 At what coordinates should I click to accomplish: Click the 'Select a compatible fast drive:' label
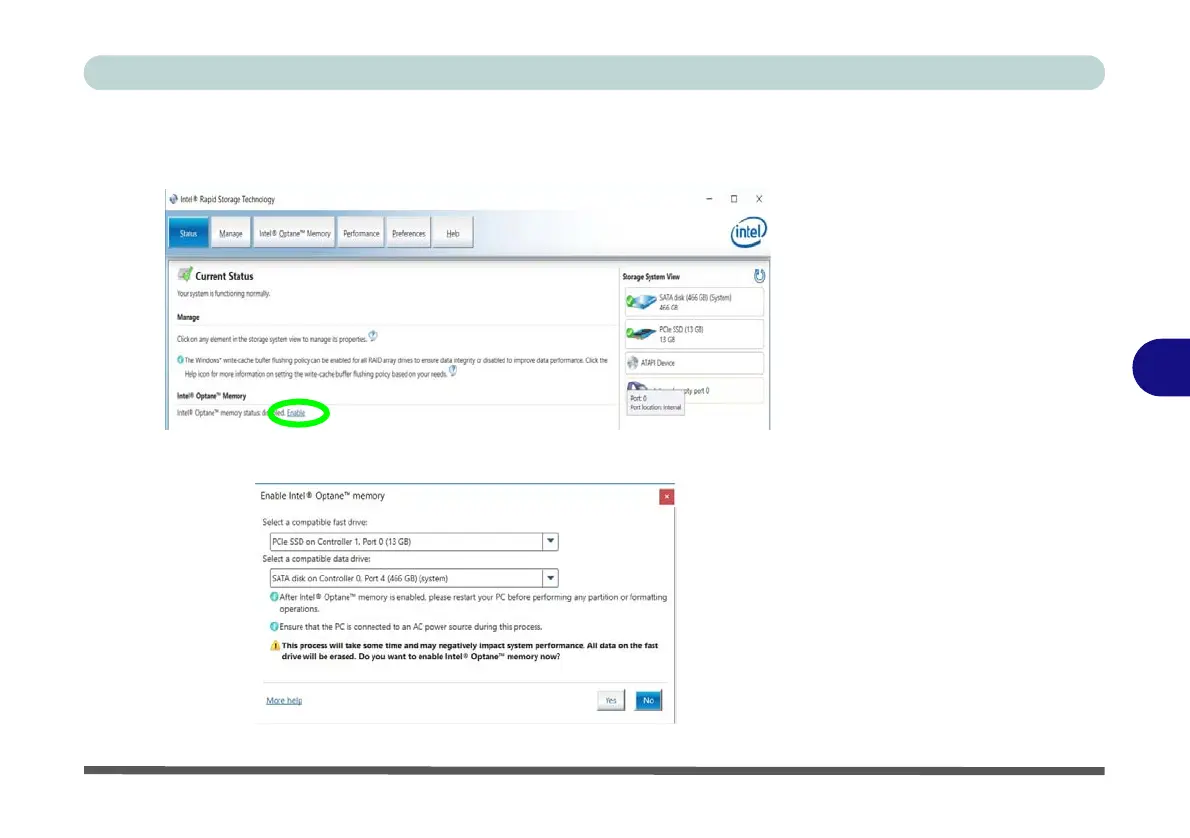315,522
